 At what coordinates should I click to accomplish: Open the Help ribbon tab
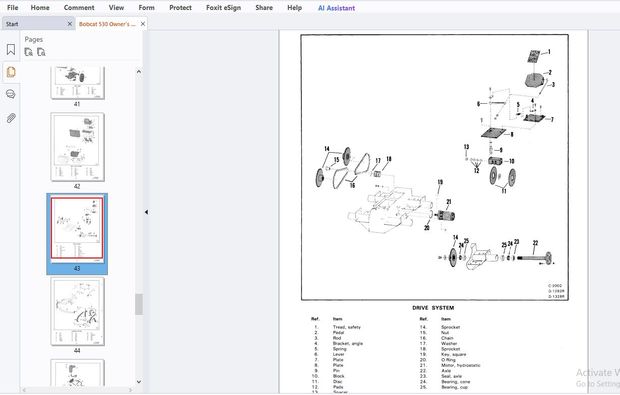click(294, 8)
